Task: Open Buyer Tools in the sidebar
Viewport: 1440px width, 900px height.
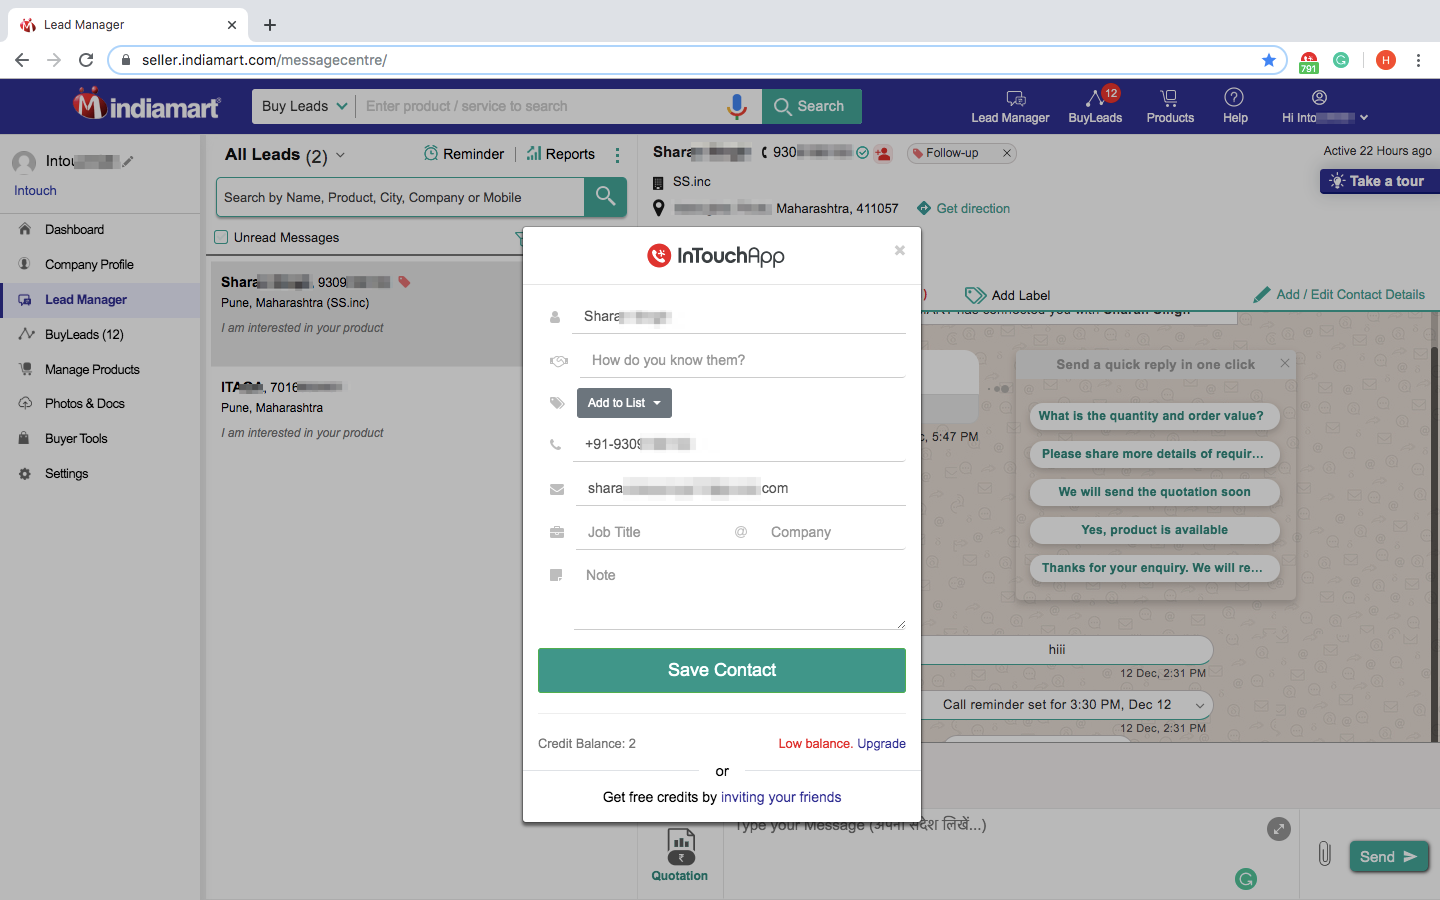Action: coord(76,438)
